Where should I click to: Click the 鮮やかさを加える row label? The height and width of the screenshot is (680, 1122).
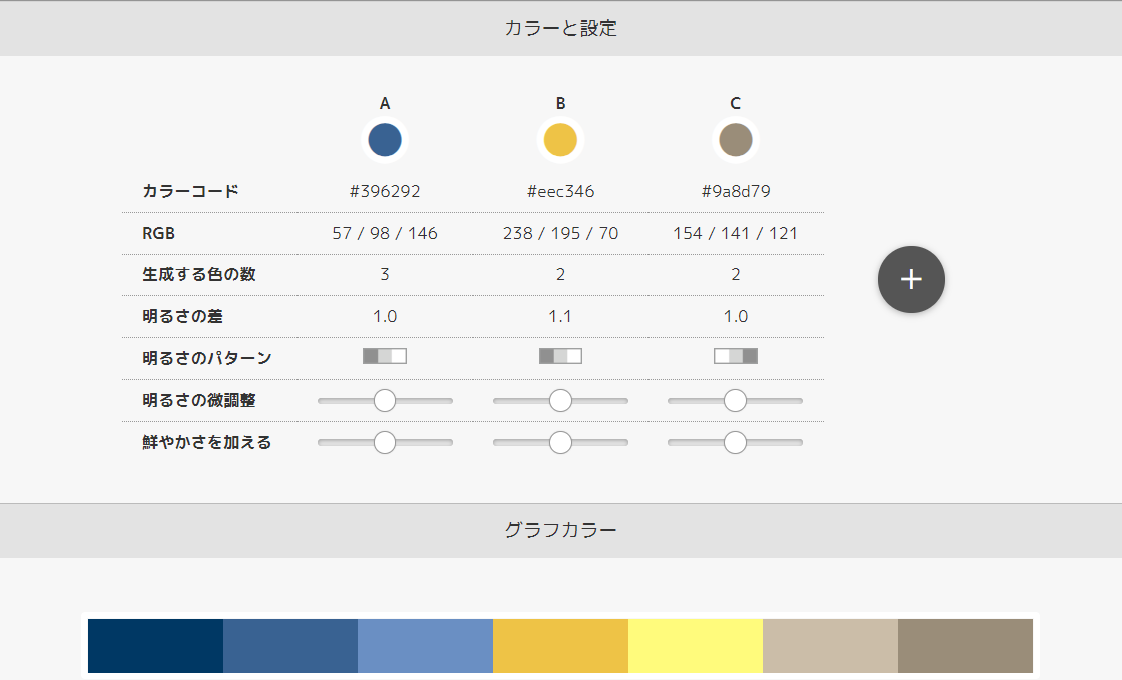pyautogui.click(x=207, y=442)
